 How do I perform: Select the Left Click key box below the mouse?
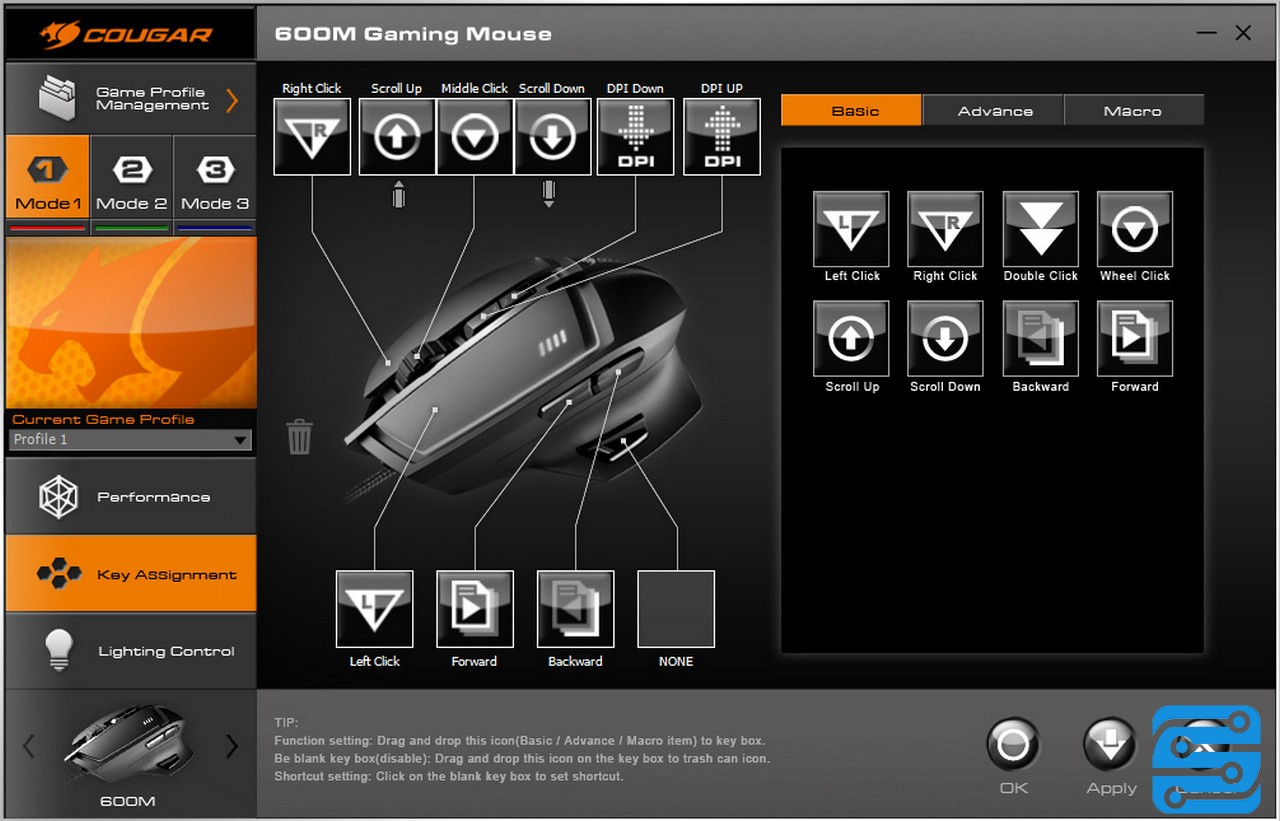375,610
